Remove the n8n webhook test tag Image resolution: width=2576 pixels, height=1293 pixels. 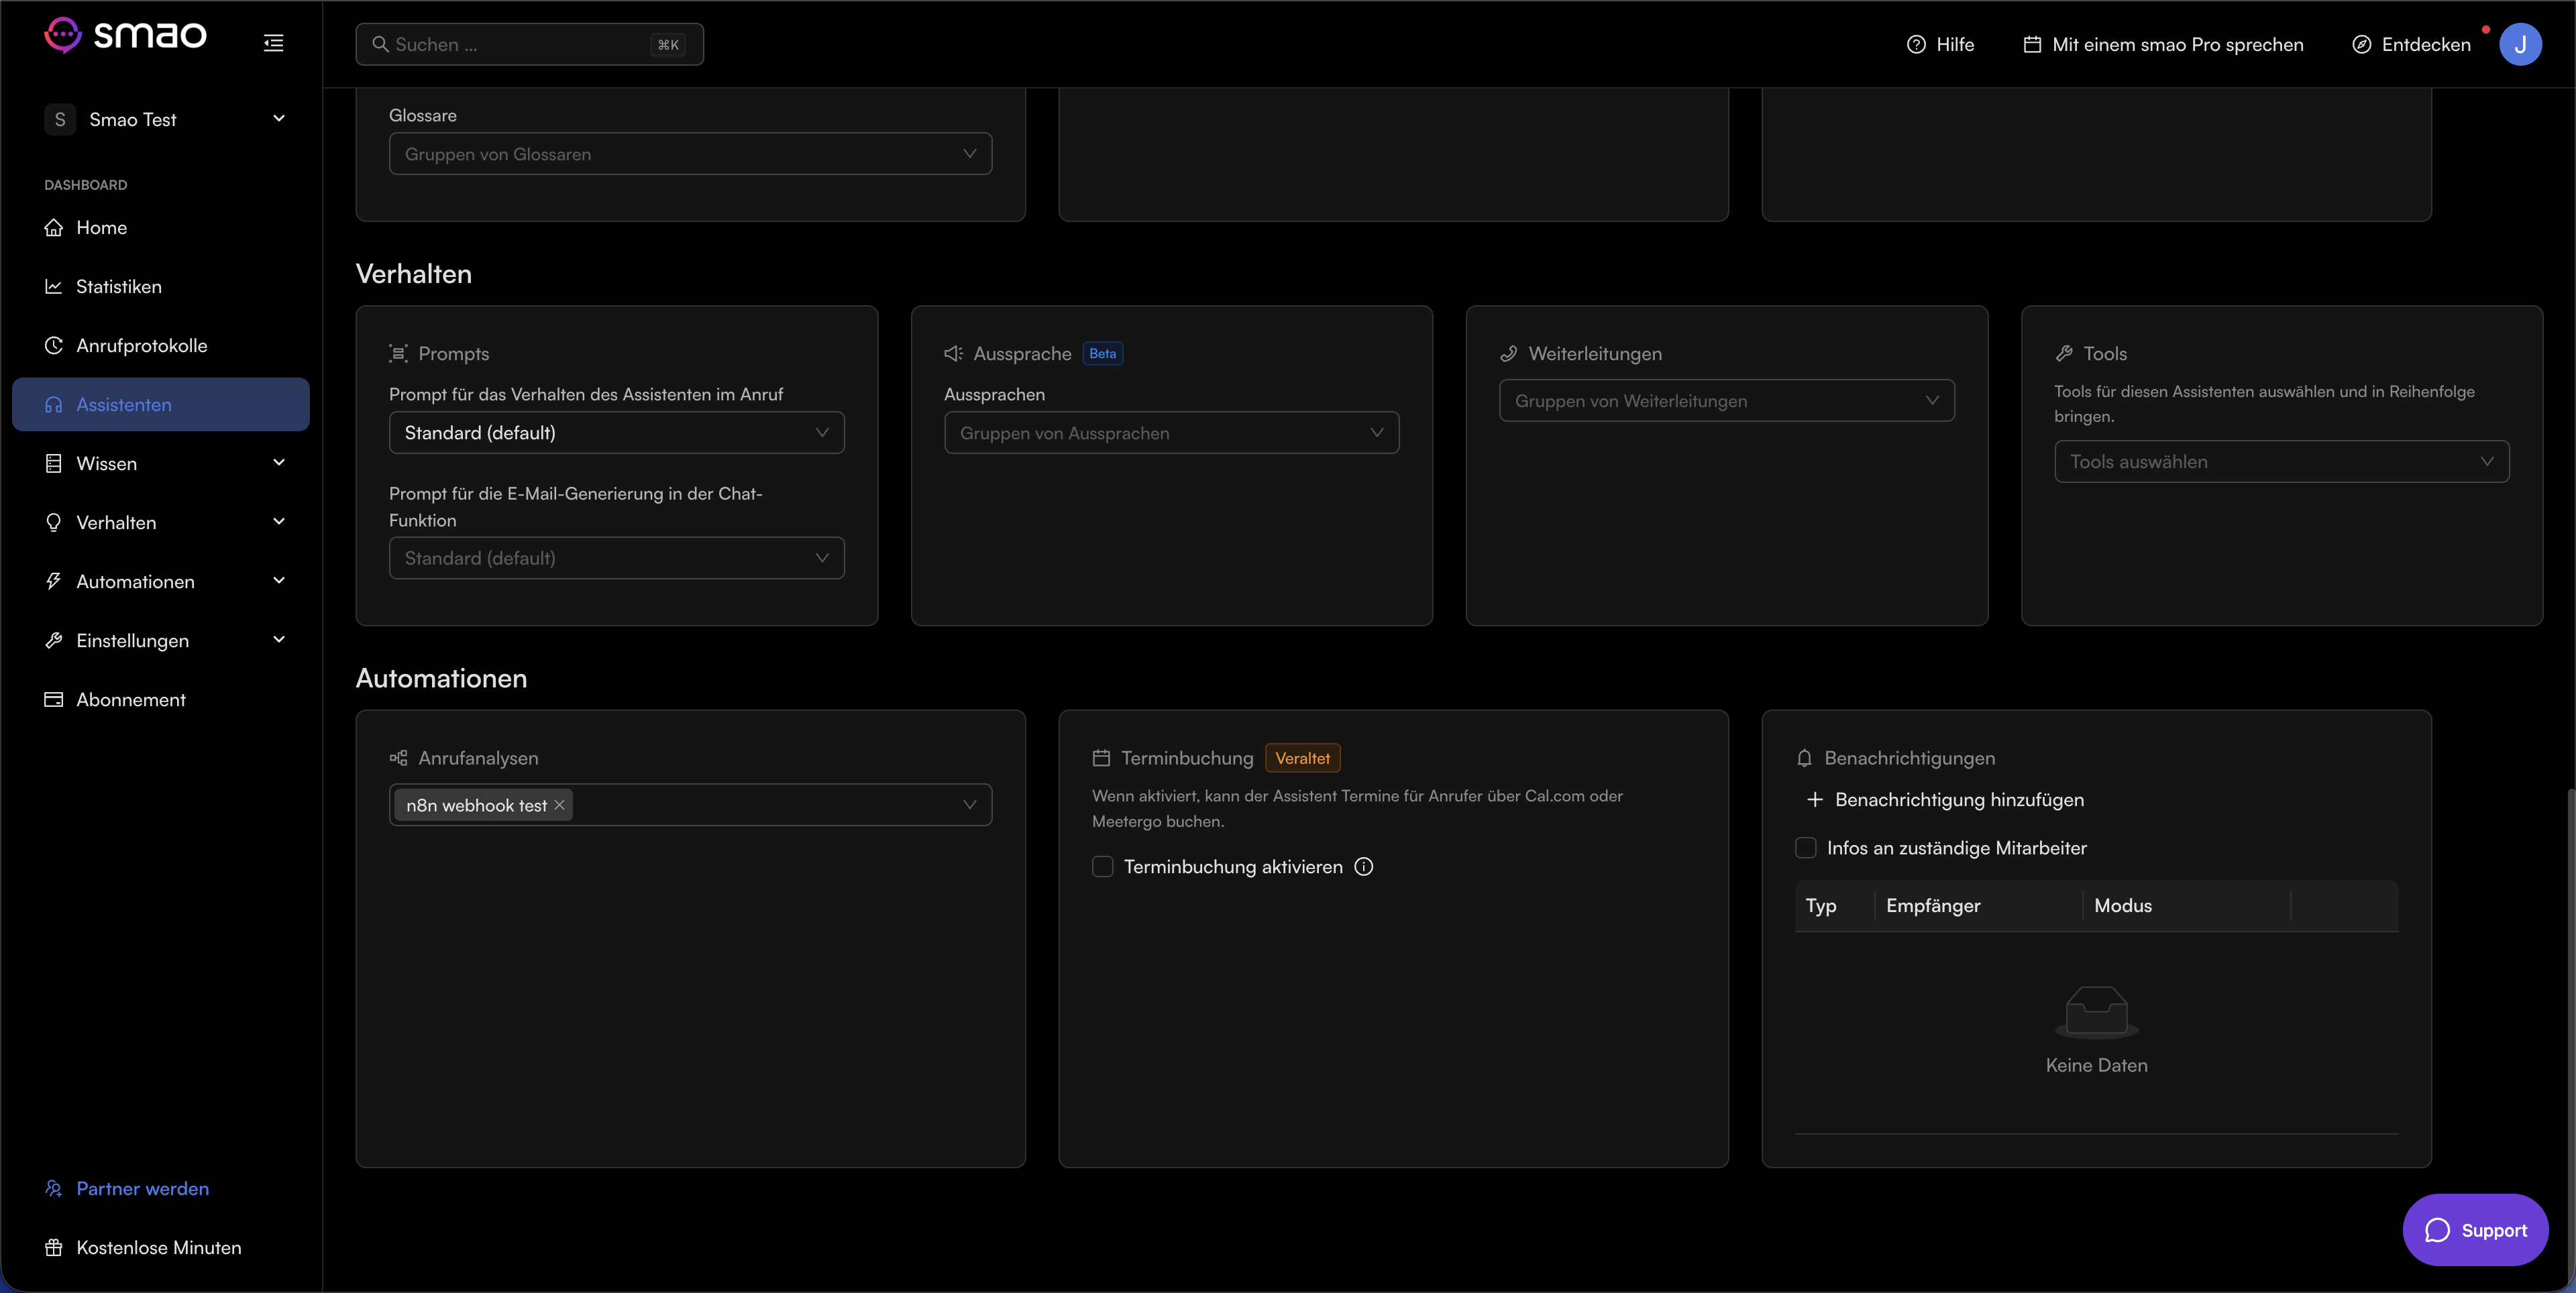[x=560, y=805]
